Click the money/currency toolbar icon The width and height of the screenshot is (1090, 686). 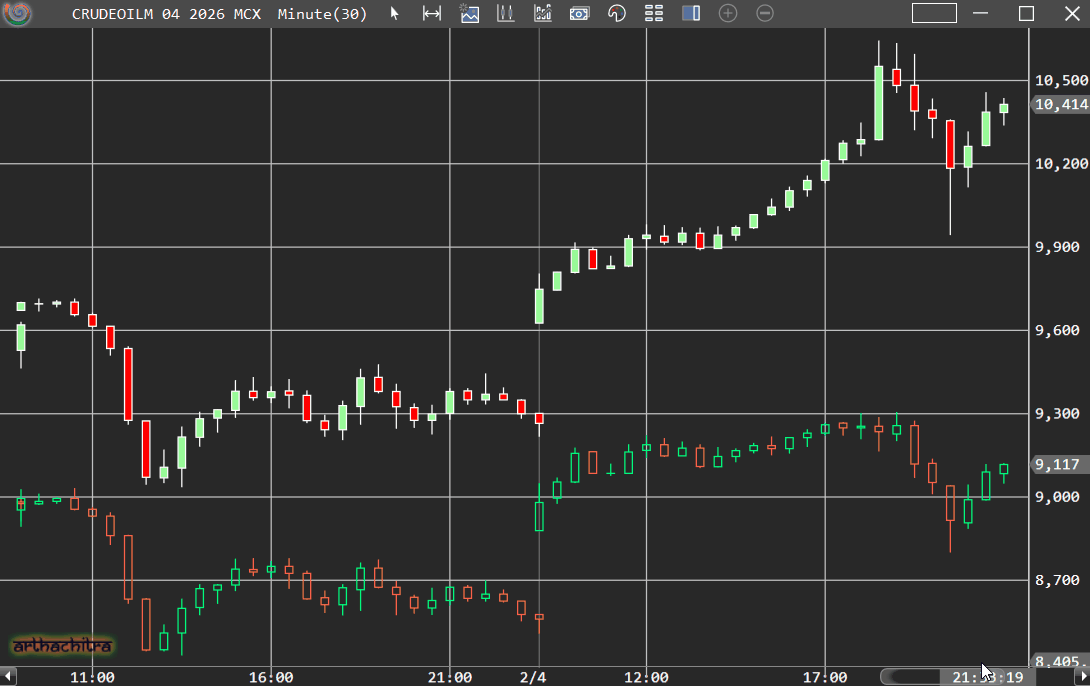(x=580, y=14)
